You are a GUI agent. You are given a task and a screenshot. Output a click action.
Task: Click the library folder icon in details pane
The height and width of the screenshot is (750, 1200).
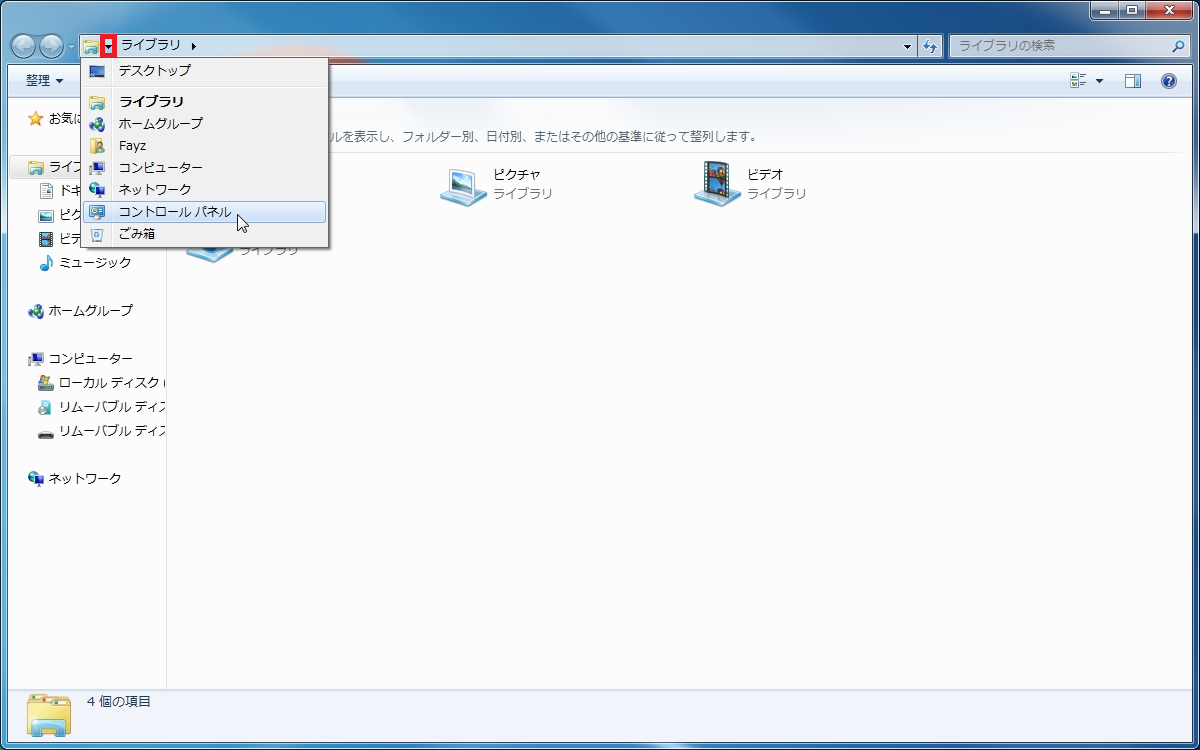[x=49, y=715]
